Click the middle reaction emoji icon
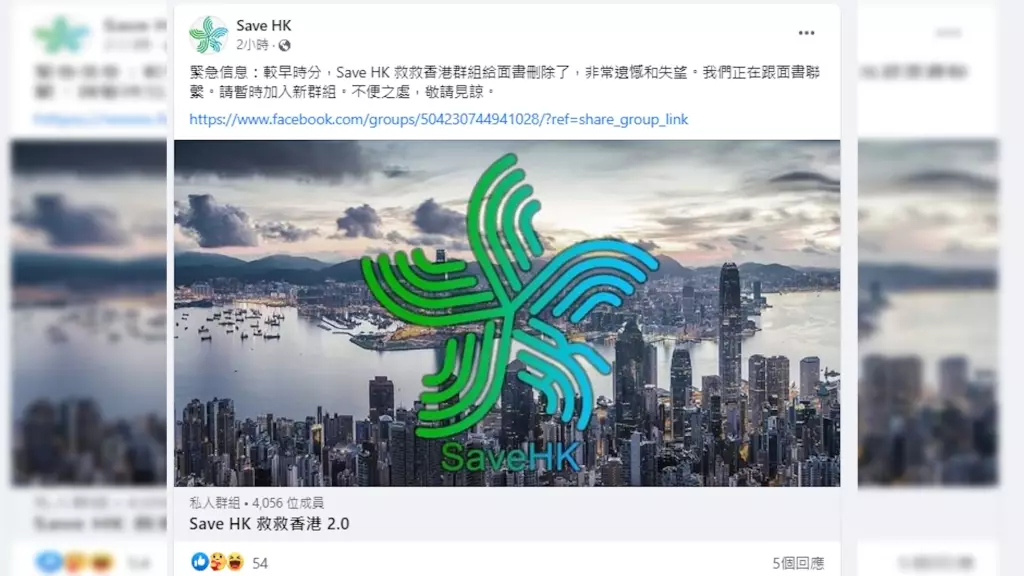The height and width of the screenshot is (576, 1024). [x=217, y=561]
